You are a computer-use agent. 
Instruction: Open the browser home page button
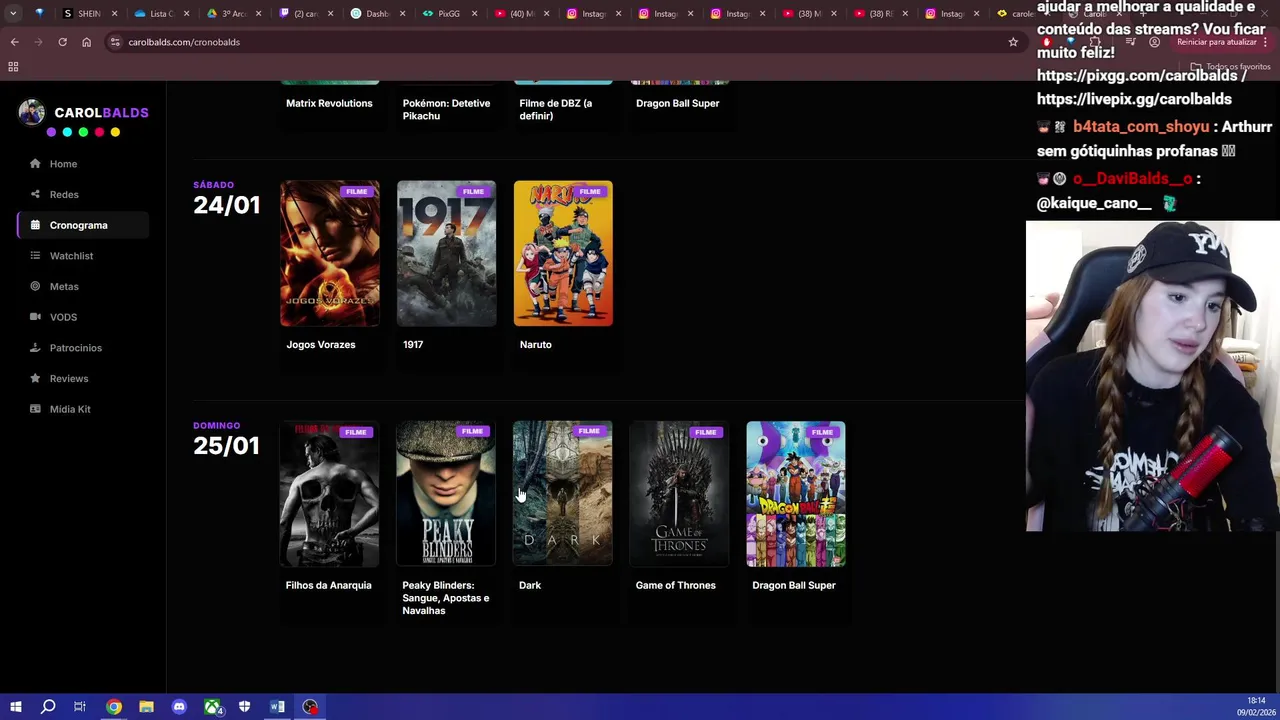(x=86, y=42)
